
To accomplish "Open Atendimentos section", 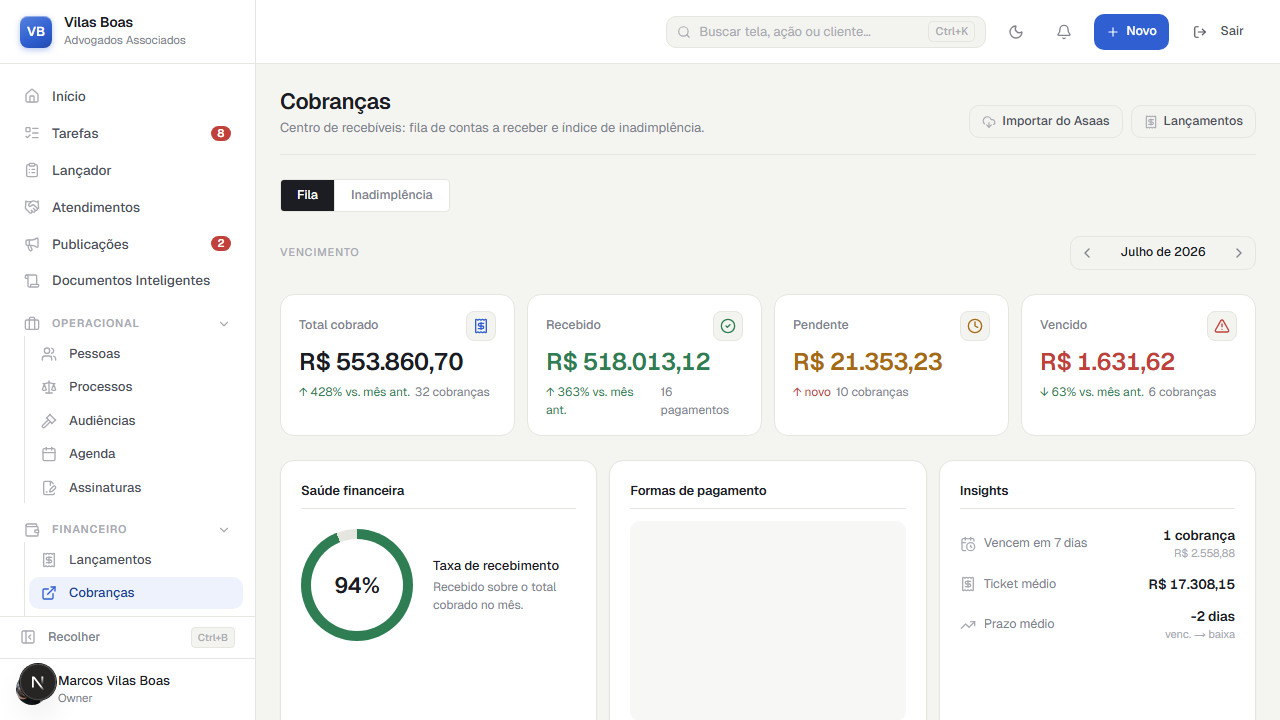I will pos(128,208).
